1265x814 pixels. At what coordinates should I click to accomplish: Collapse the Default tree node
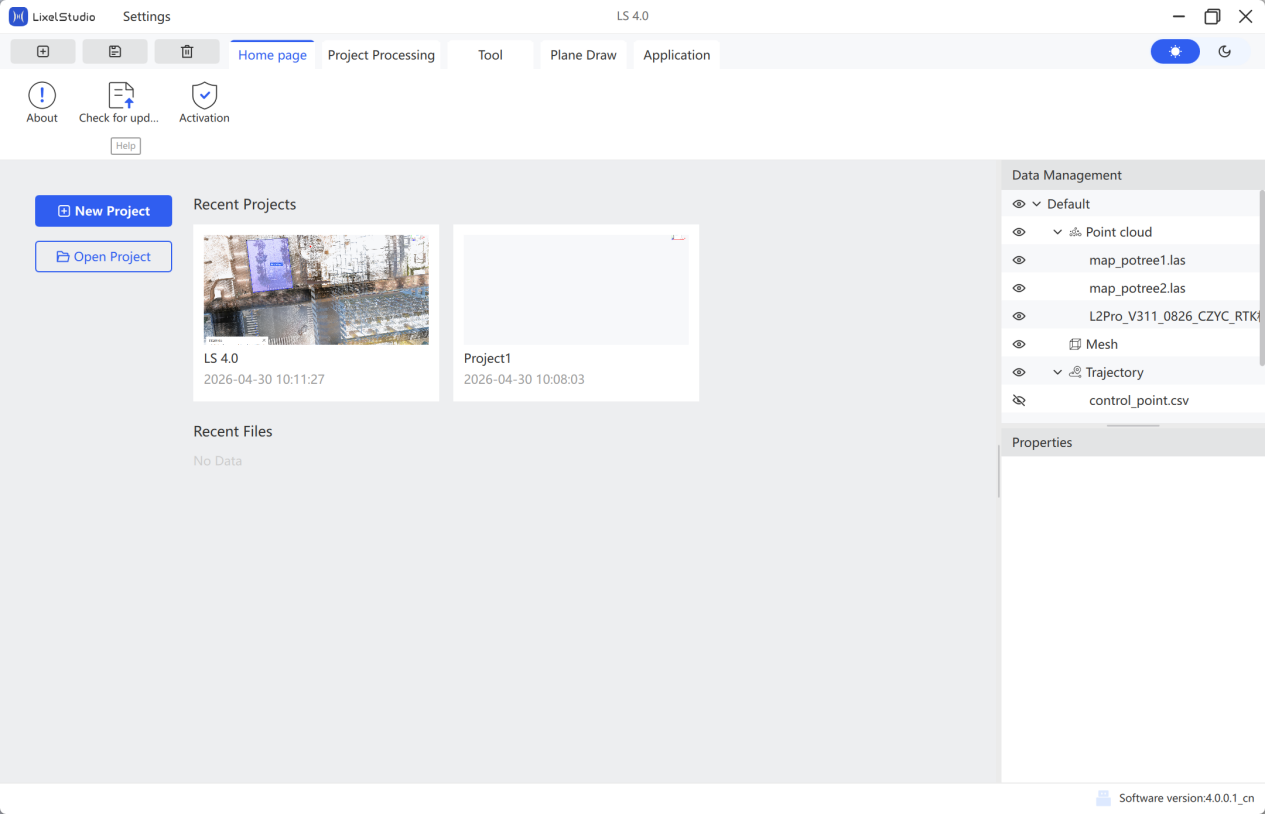click(x=1037, y=204)
